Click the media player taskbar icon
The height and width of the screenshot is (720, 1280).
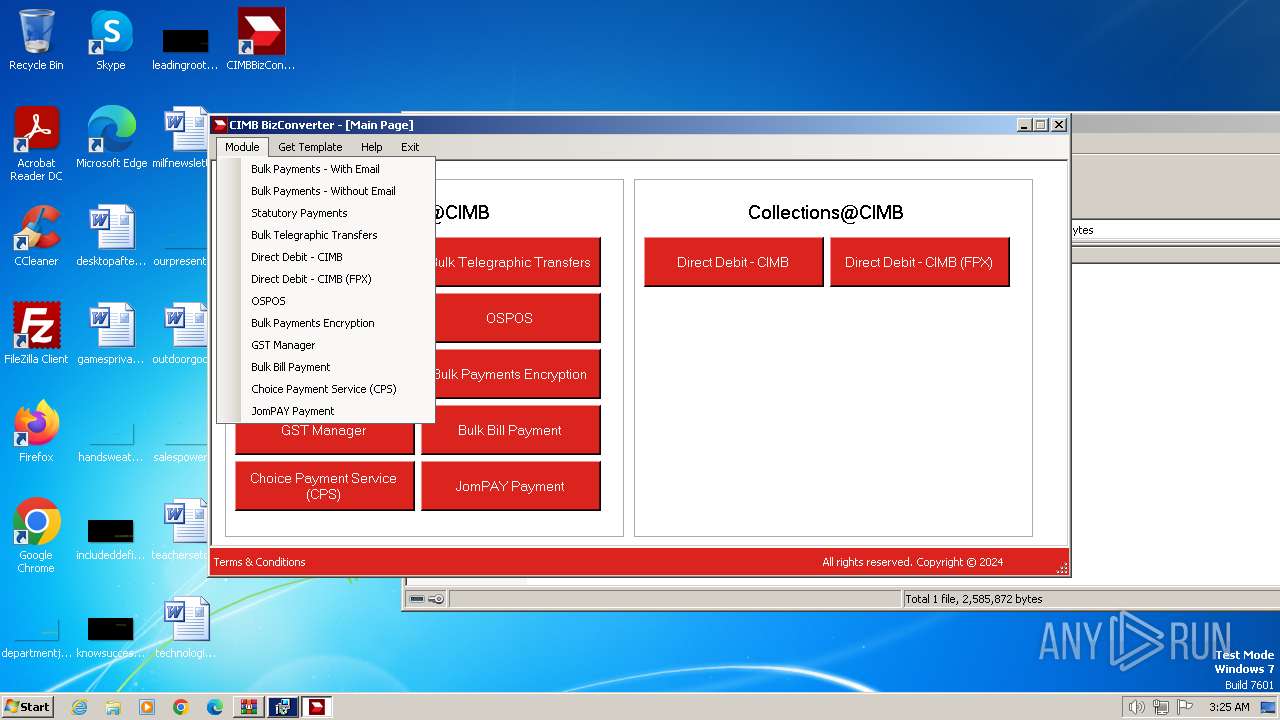point(147,707)
